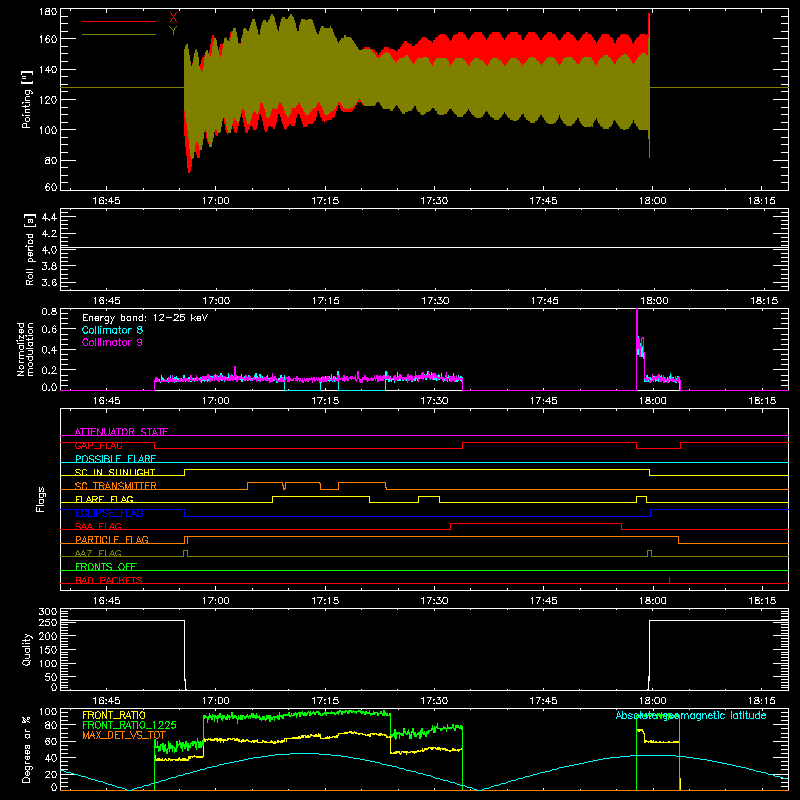Click the BAD_PACKETS spike after 18:00
The image size is (800, 800).
point(669,580)
